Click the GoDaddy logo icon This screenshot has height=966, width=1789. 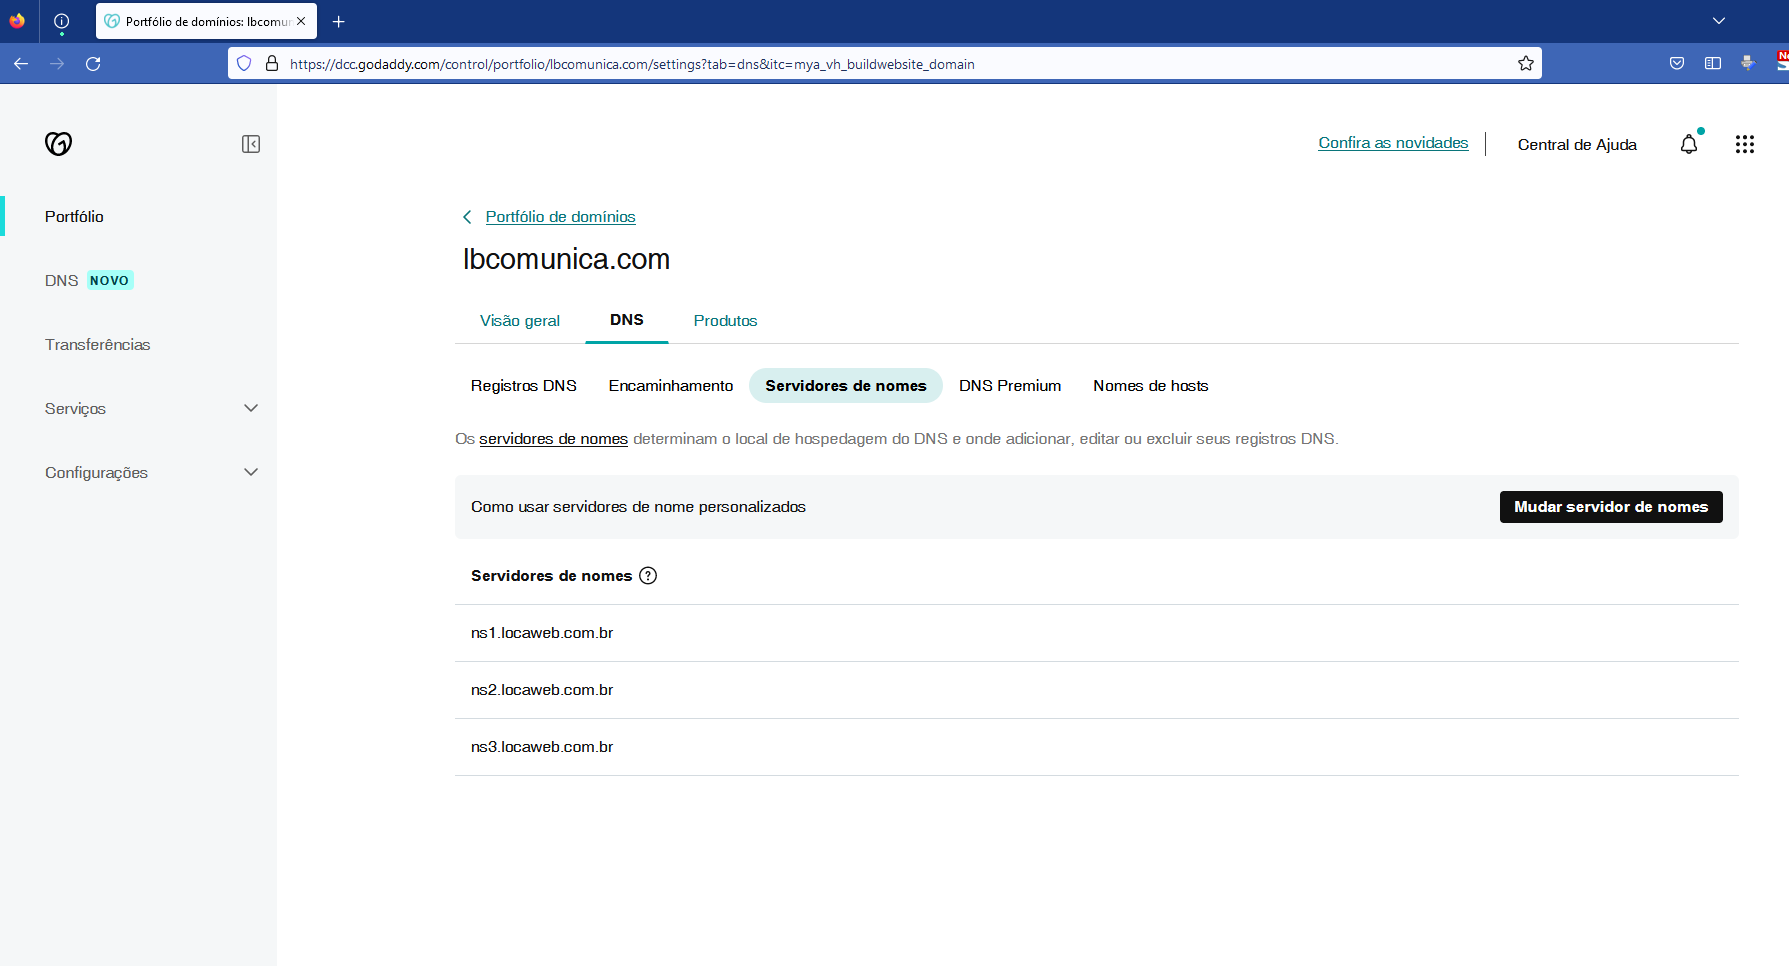pyautogui.click(x=59, y=144)
